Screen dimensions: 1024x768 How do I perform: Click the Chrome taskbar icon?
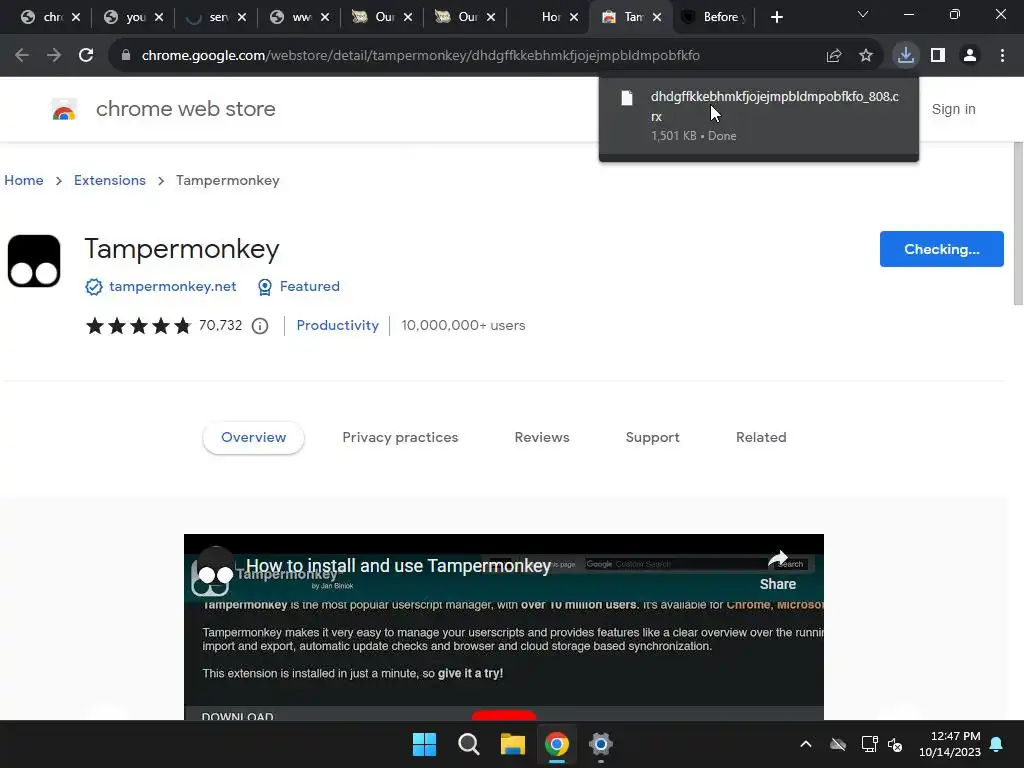[556, 744]
